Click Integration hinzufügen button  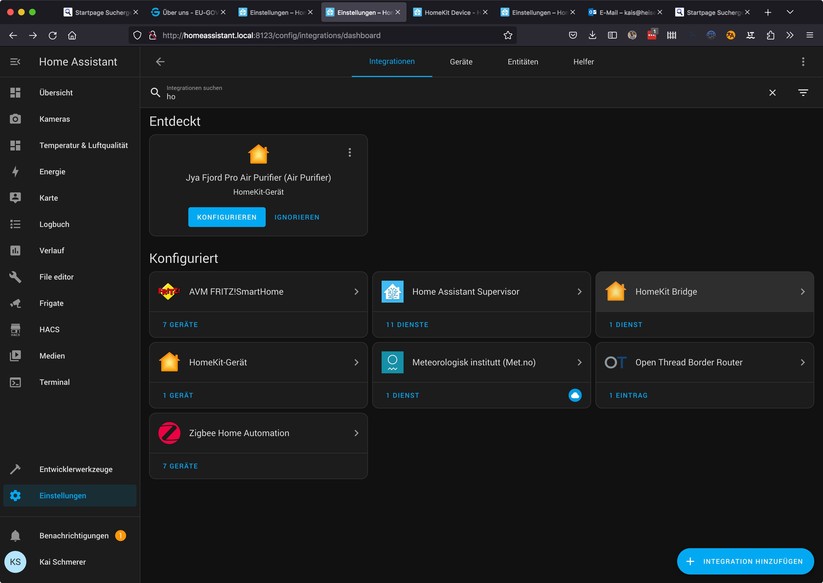click(745, 561)
